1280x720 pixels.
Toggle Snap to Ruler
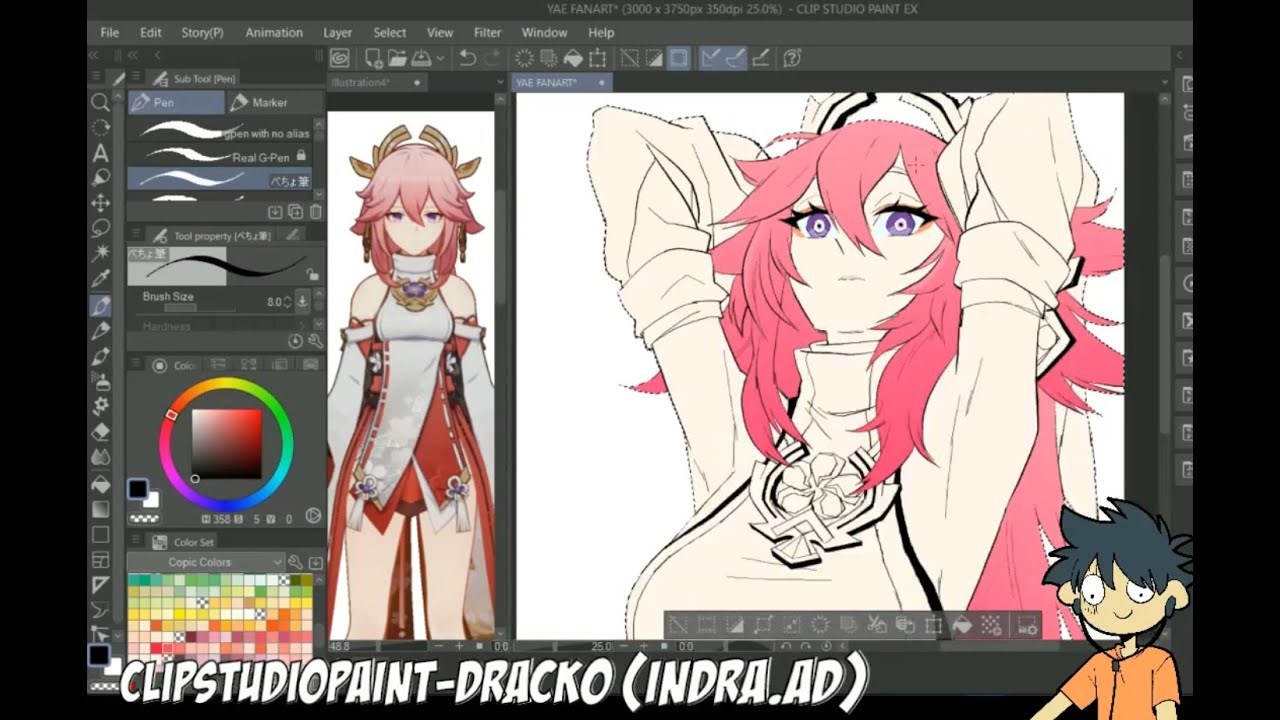pyautogui.click(x=710, y=58)
